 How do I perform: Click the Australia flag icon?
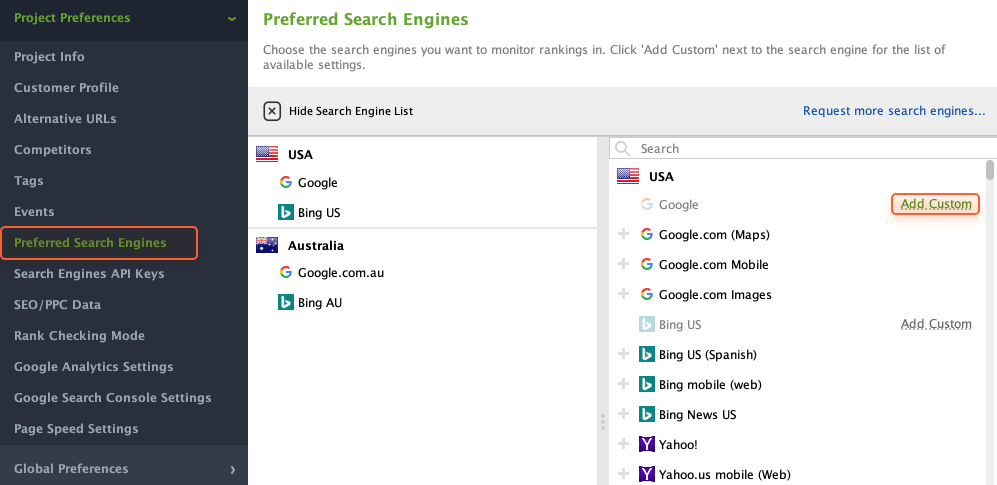click(267, 245)
